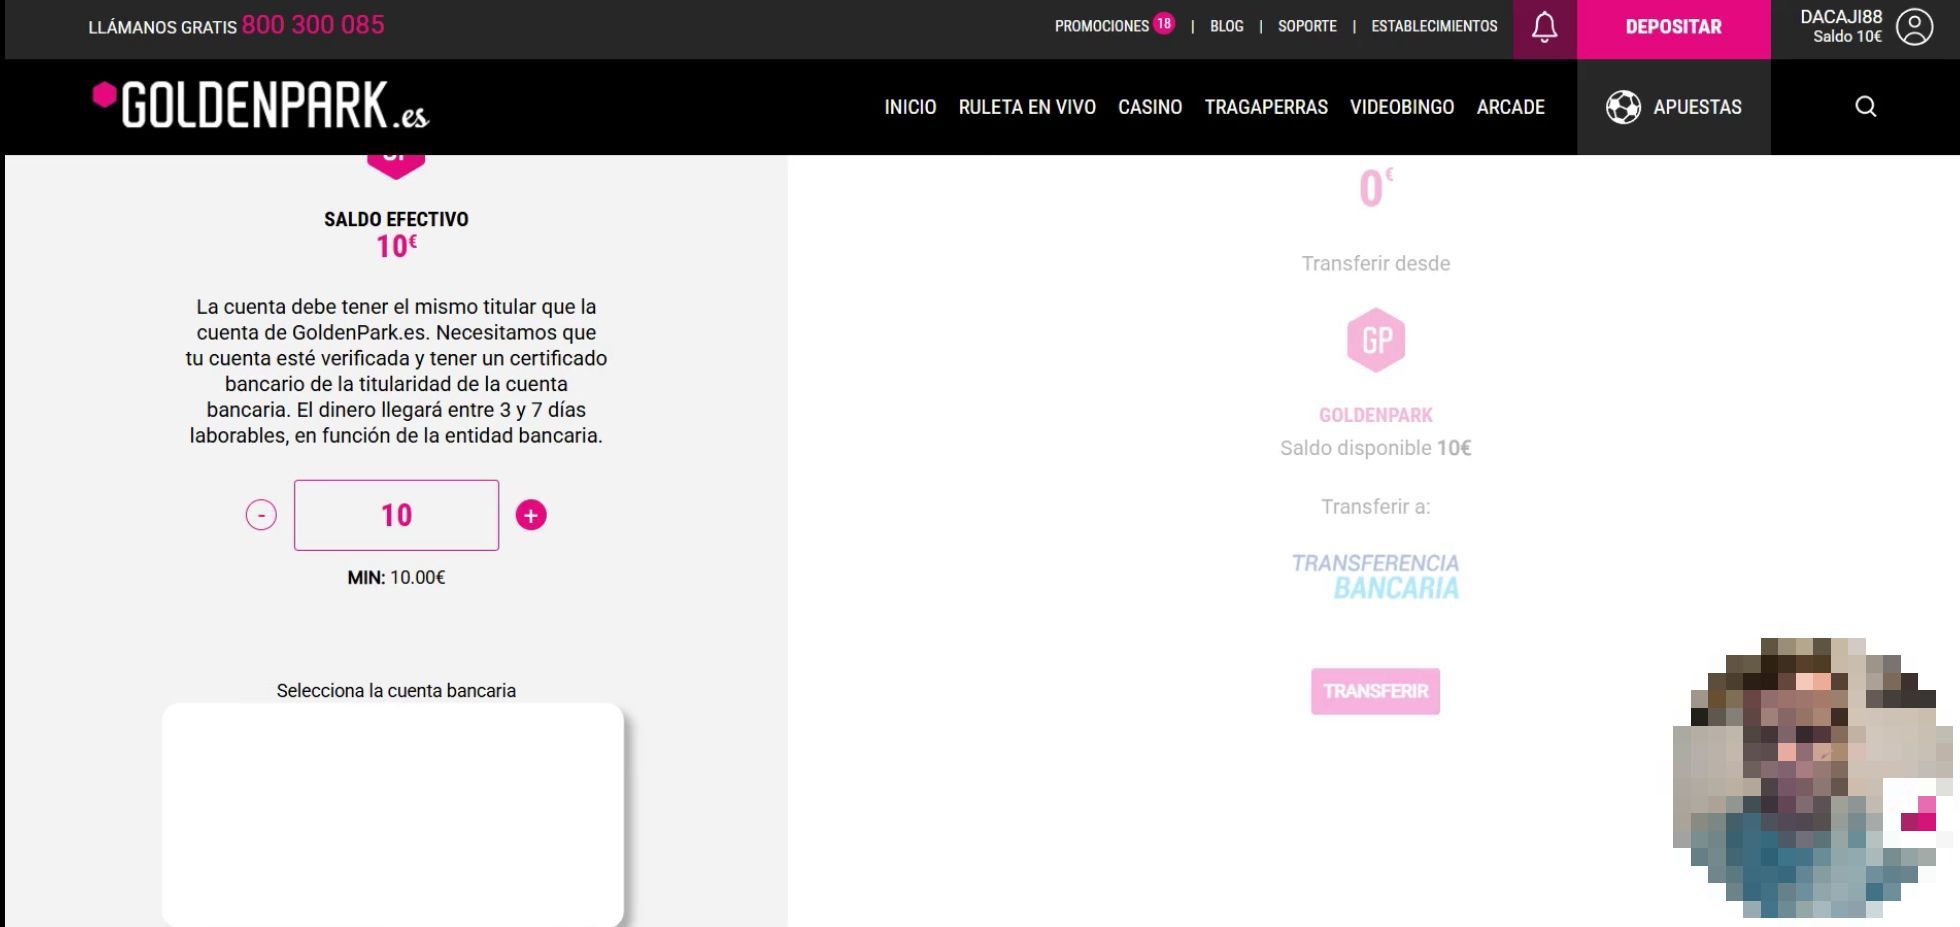Open the bank account selection box
This screenshot has width=1960, height=927.
point(393,813)
